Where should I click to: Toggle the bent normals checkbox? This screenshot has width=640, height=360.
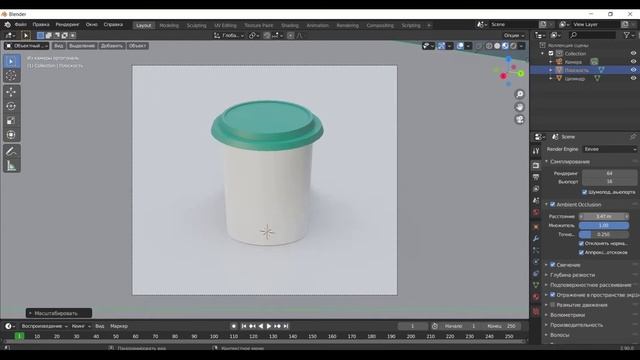[x=582, y=244]
